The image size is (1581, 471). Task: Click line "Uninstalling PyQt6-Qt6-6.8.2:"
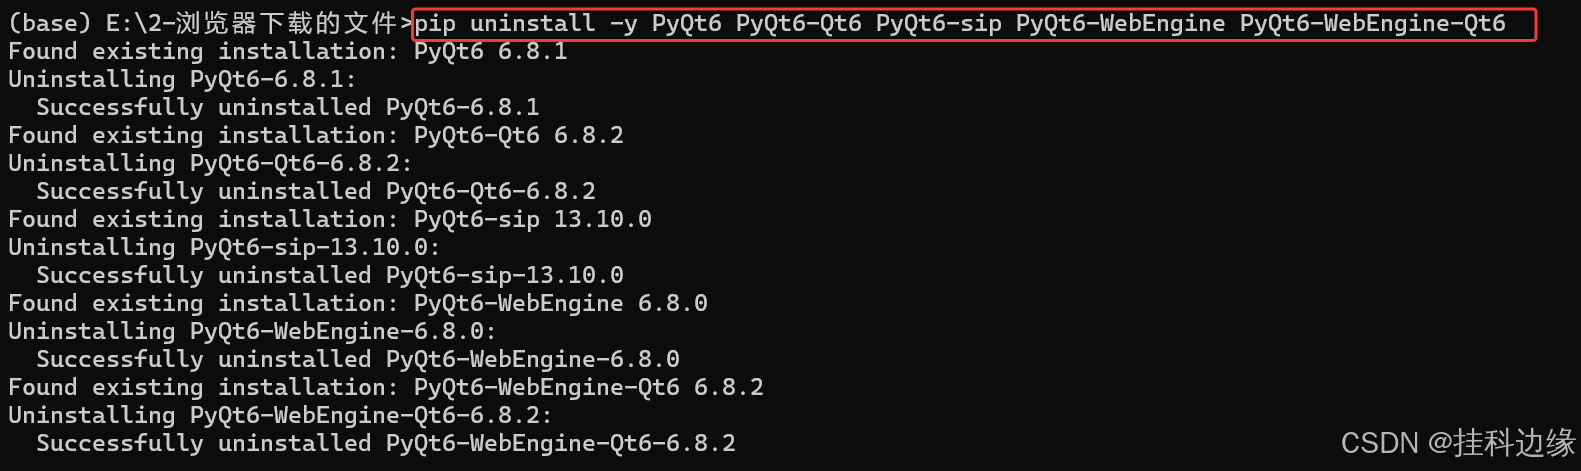pos(210,163)
